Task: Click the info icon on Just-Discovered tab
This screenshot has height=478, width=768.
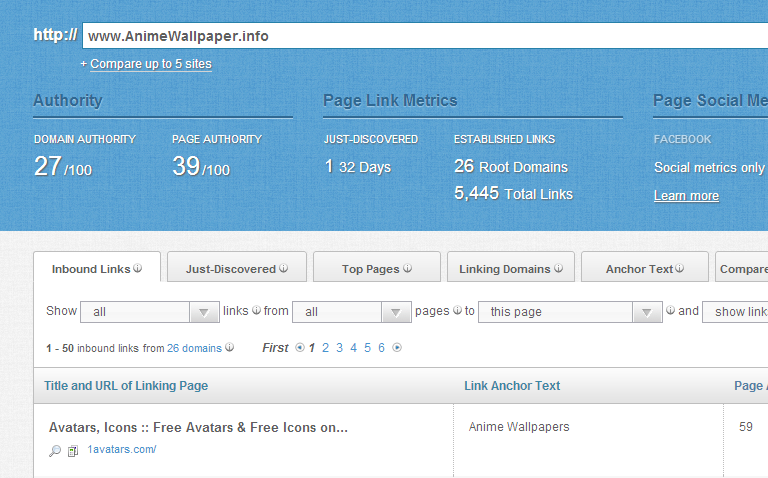Action: point(284,268)
